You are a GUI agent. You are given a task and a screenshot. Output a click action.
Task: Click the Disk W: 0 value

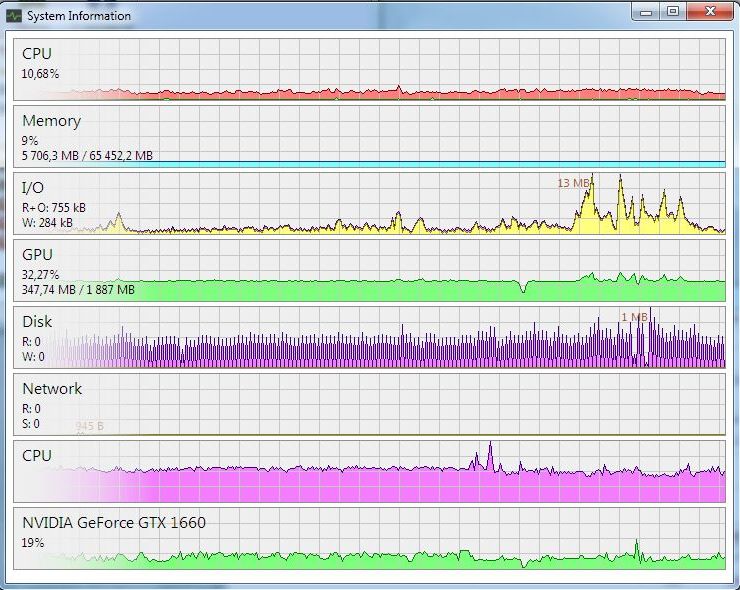[33, 356]
